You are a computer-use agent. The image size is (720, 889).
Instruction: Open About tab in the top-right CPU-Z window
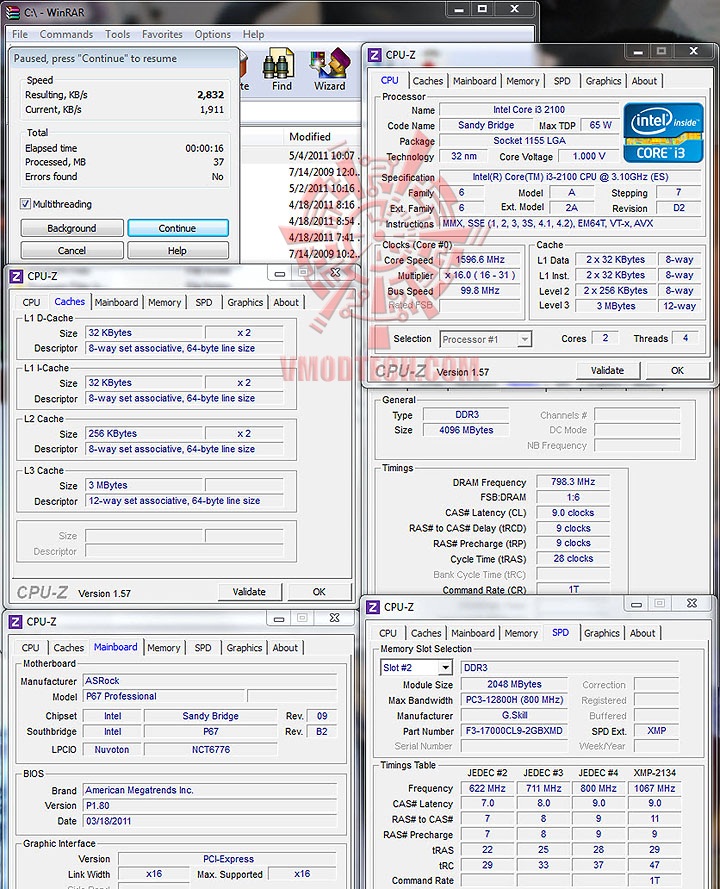tap(645, 81)
